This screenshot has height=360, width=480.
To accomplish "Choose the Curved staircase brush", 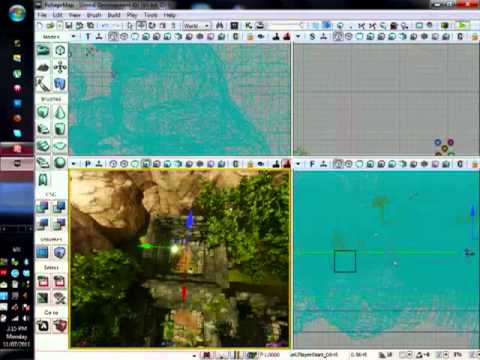I will coord(43,129).
